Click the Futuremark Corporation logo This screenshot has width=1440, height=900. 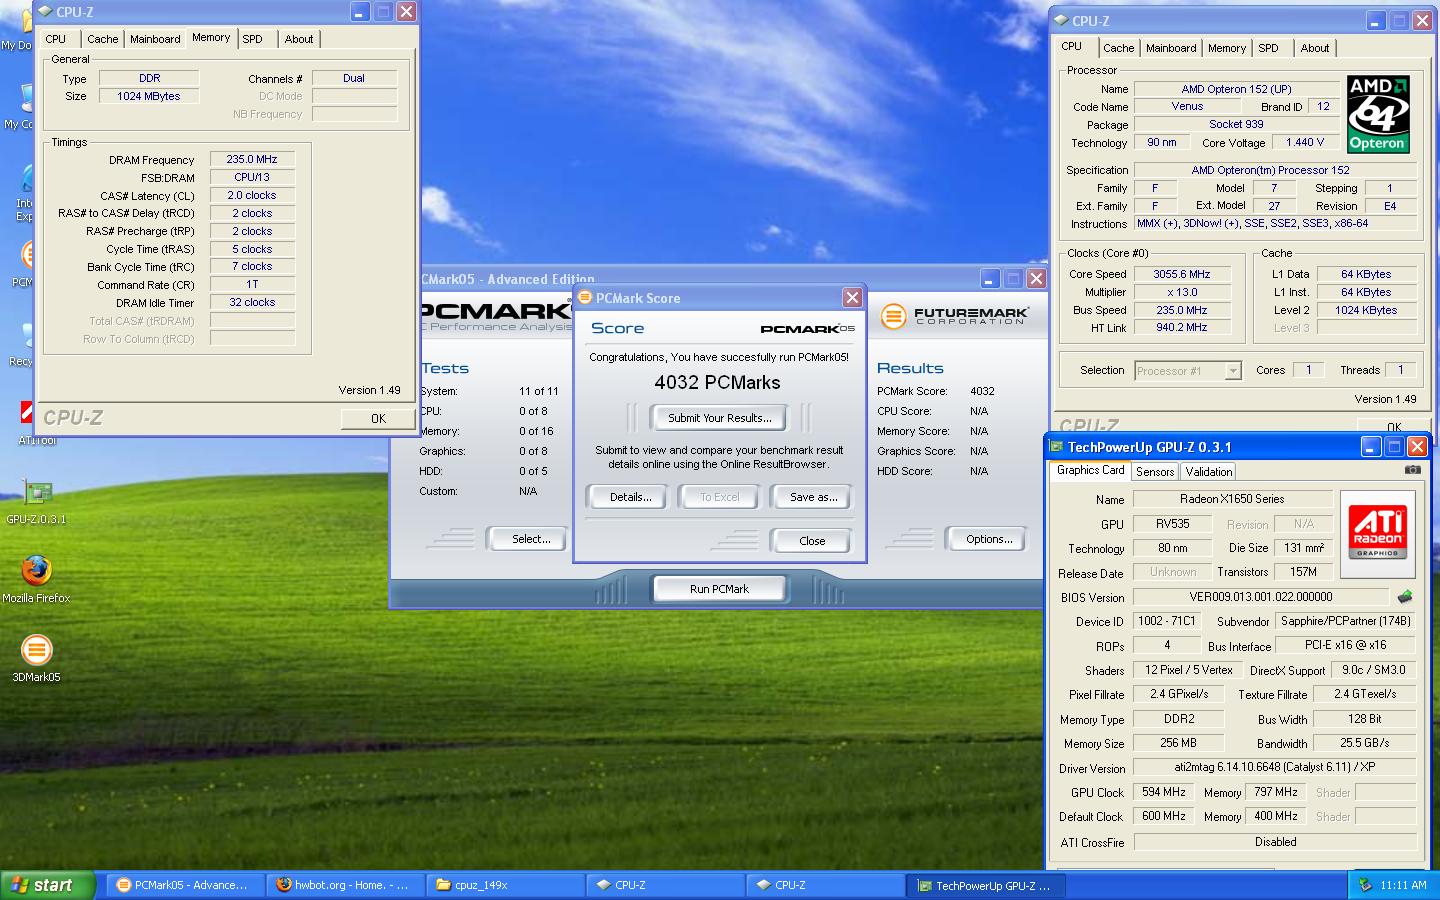coord(954,316)
